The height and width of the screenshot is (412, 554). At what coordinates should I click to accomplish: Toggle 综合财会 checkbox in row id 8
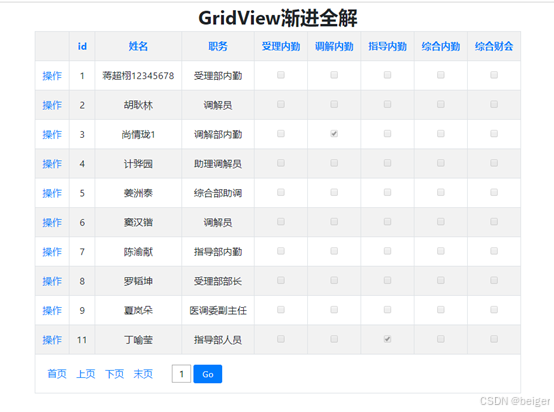[x=494, y=280]
